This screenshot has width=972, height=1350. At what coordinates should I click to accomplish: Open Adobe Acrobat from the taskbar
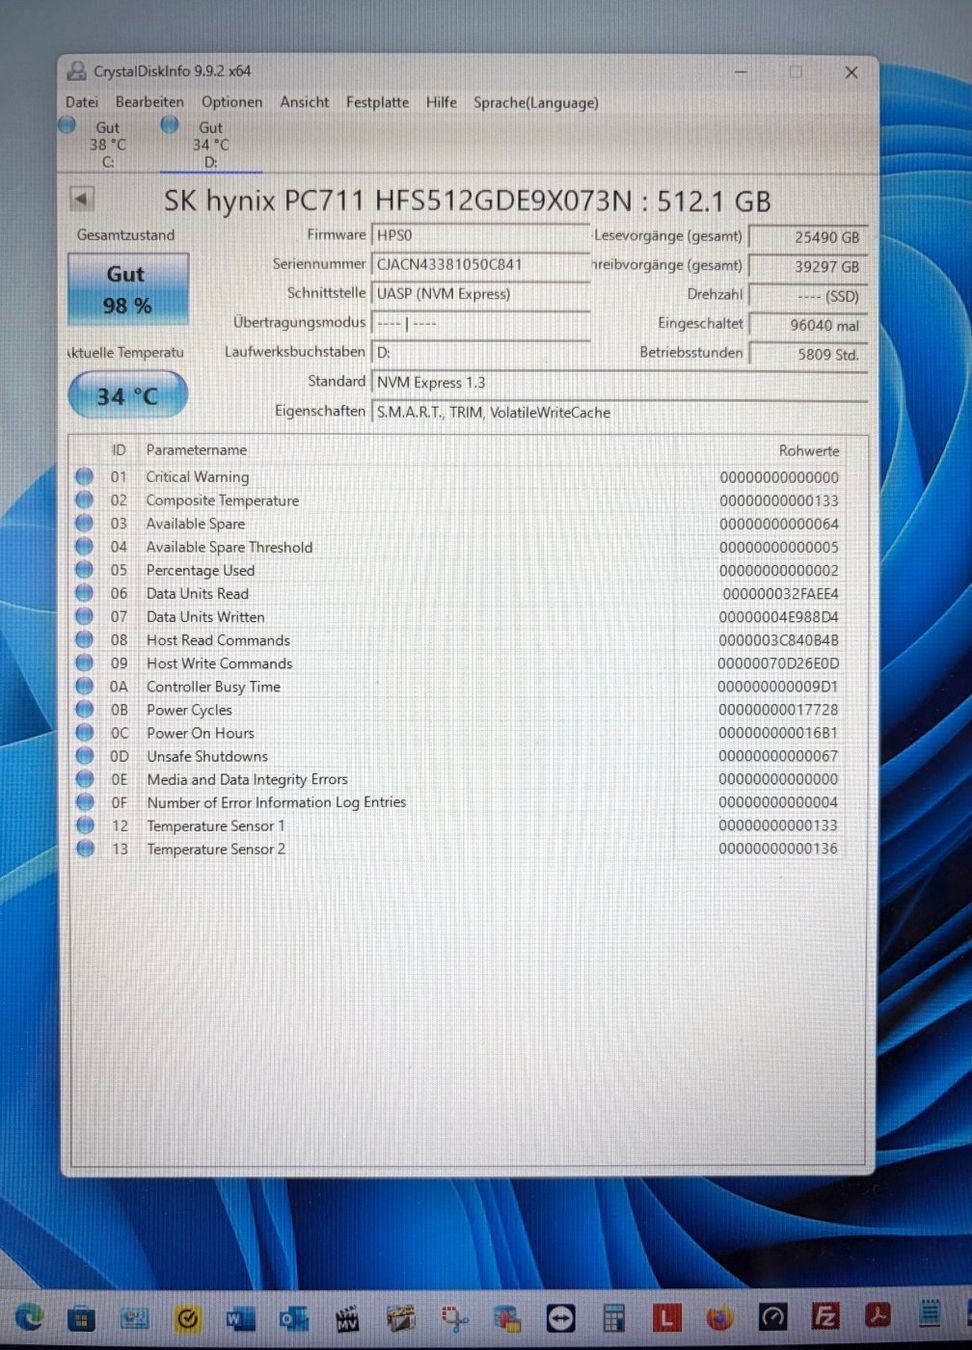(878, 1316)
